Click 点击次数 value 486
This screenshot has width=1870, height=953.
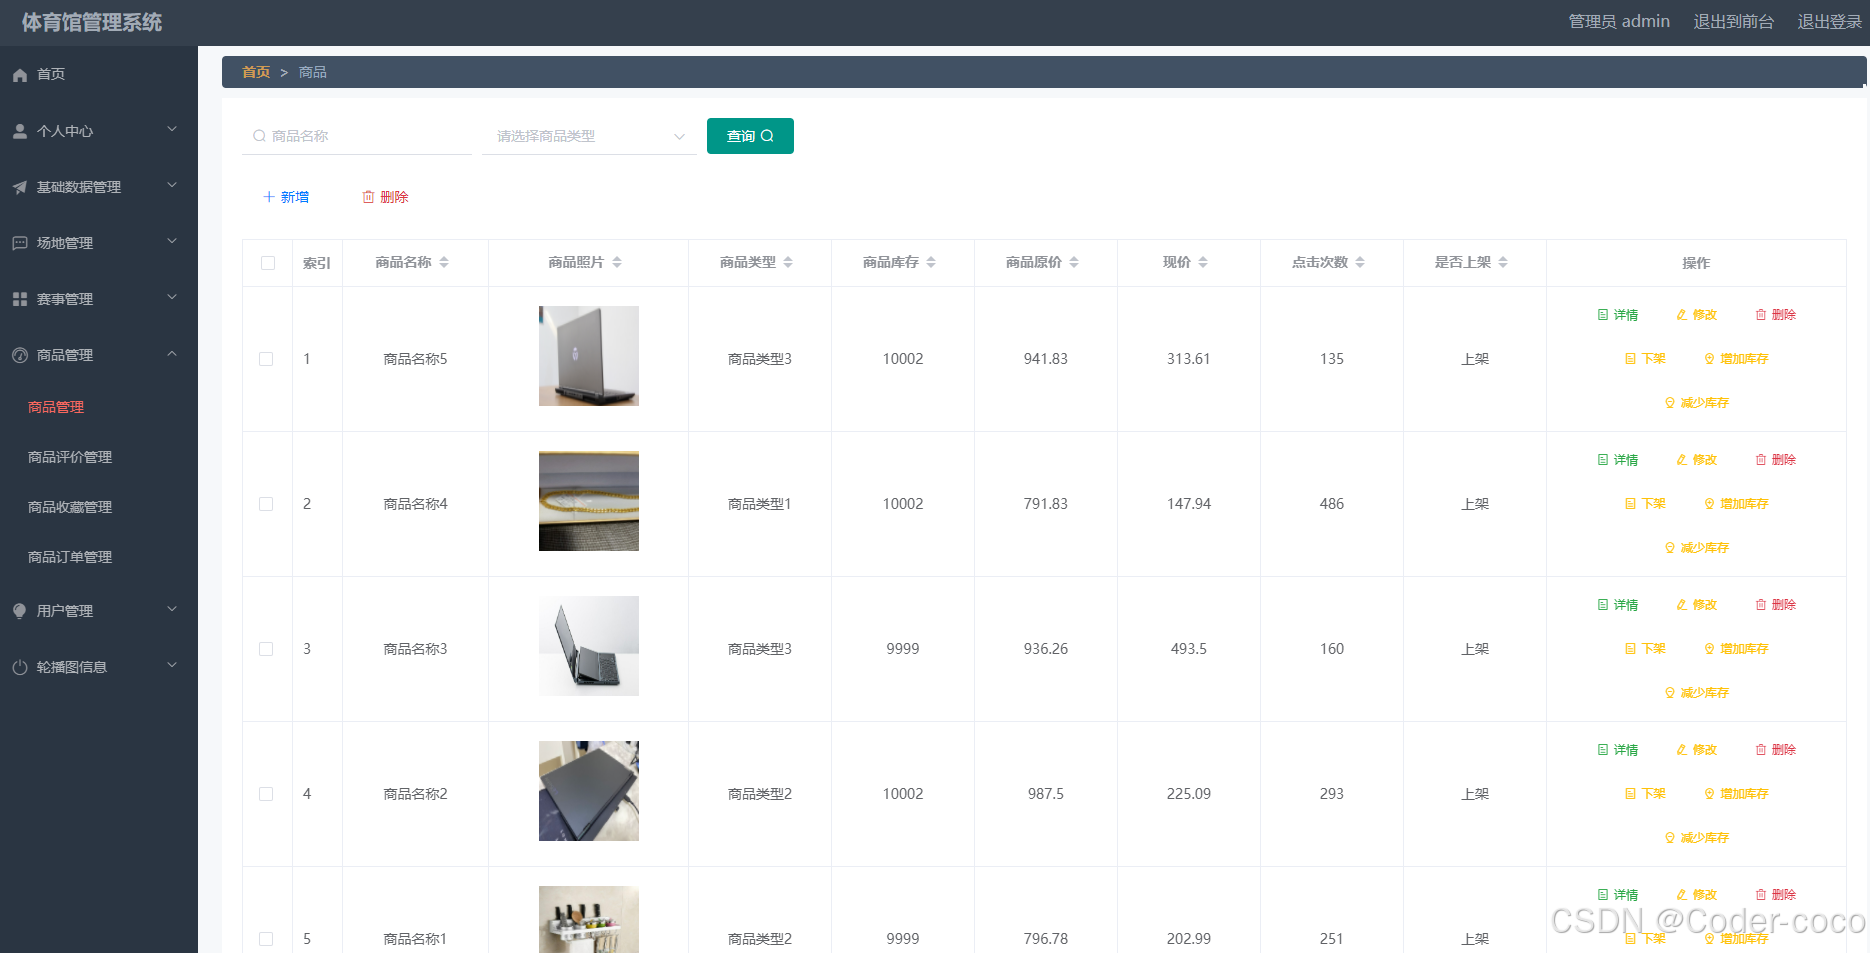click(x=1332, y=504)
